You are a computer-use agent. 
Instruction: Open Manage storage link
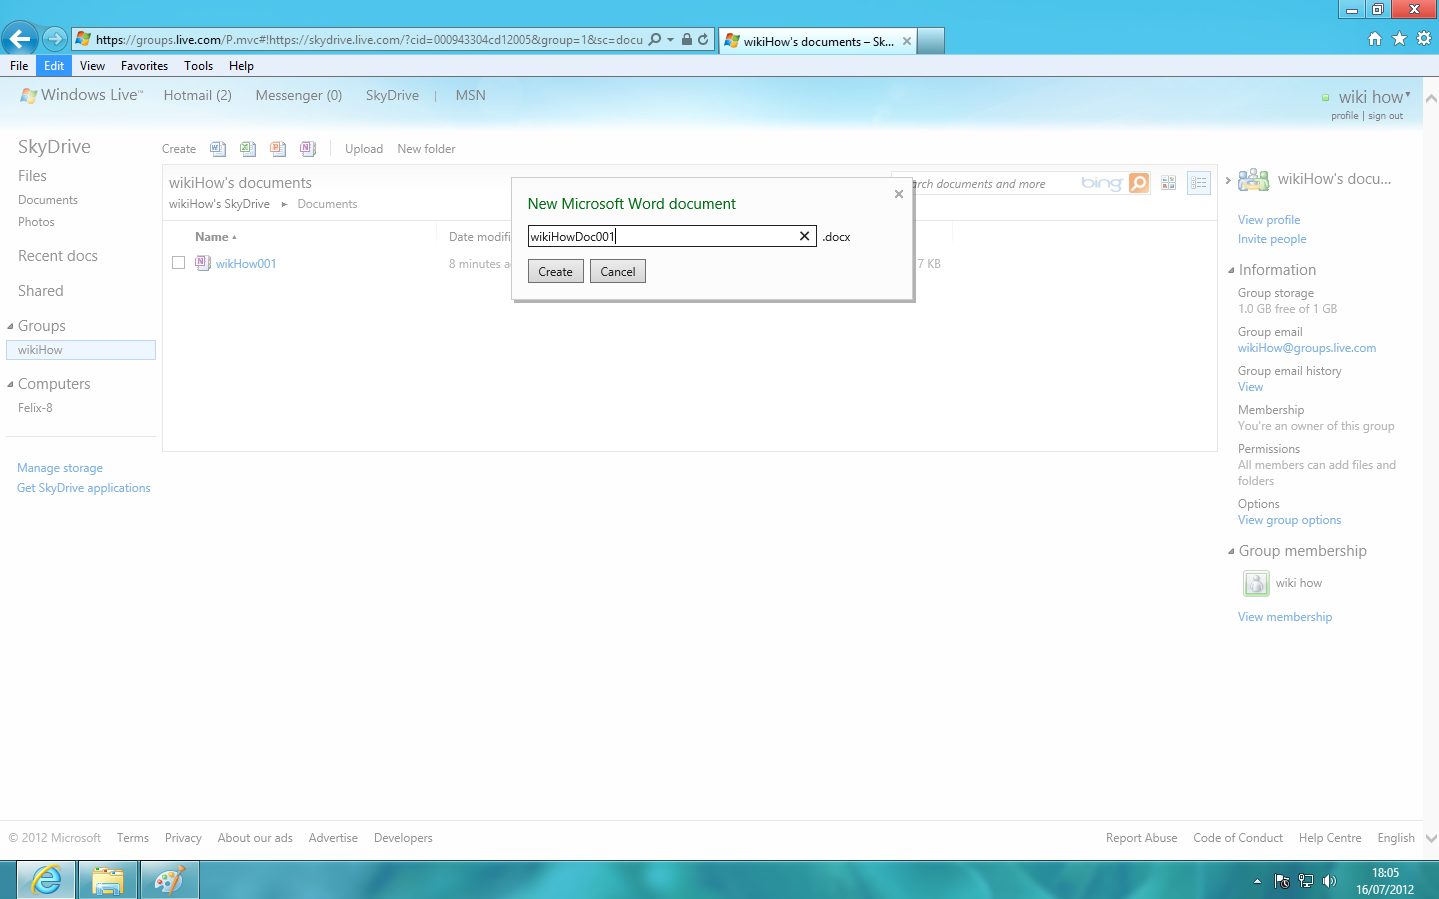tap(60, 468)
